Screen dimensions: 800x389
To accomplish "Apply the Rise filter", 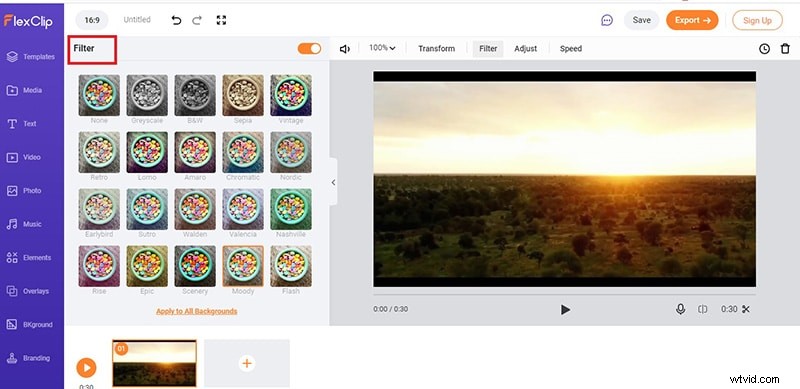I will click(x=99, y=266).
